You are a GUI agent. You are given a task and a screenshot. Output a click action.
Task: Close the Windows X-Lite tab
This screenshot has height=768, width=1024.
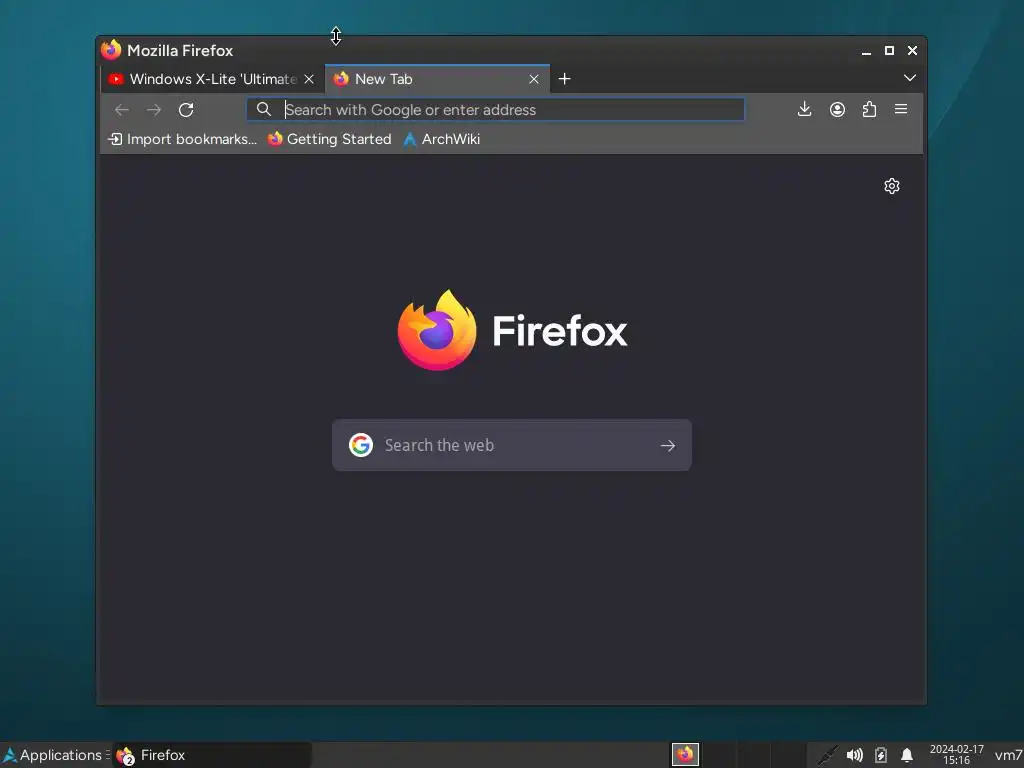click(309, 79)
